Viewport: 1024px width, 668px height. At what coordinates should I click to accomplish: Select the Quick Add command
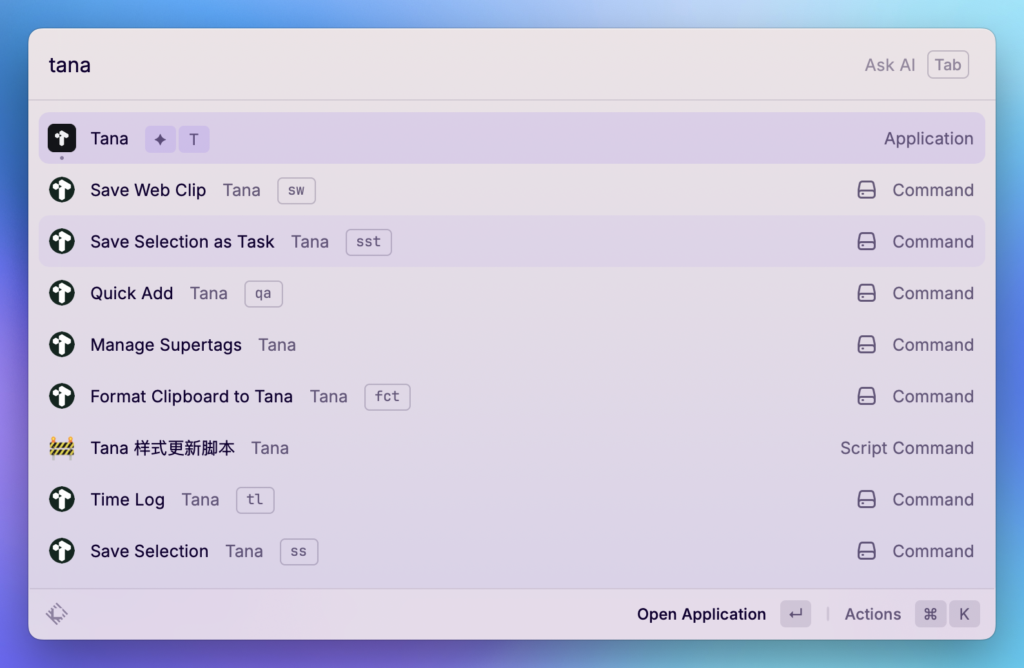[x=512, y=293]
